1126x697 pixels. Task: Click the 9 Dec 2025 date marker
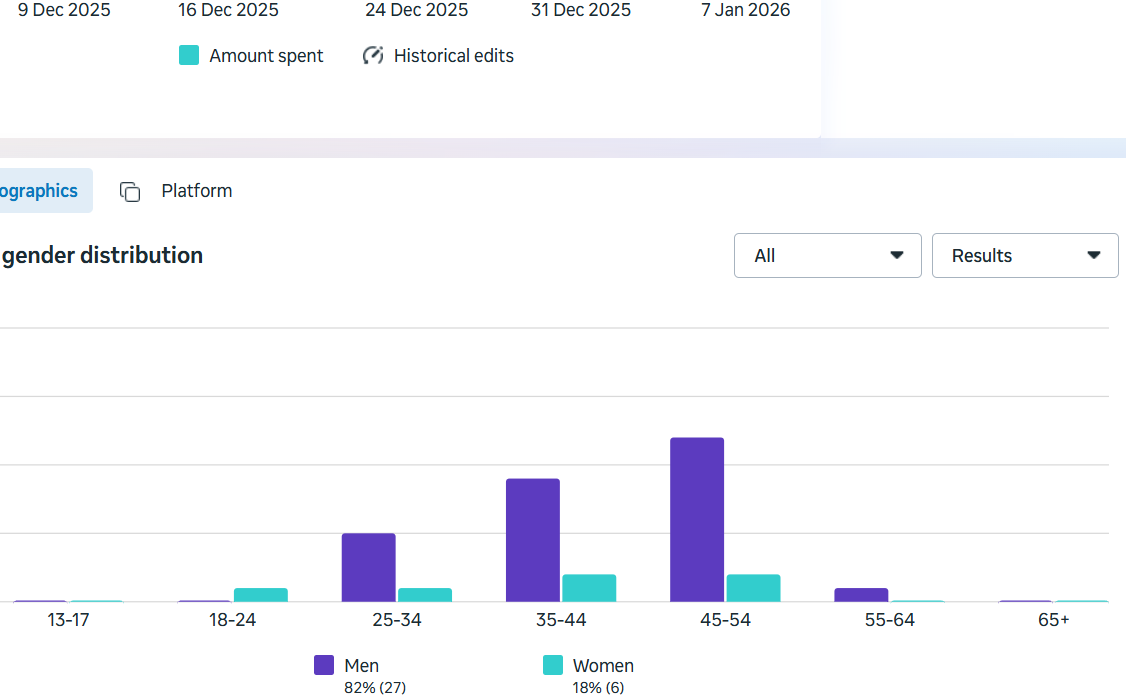(62, 10)
